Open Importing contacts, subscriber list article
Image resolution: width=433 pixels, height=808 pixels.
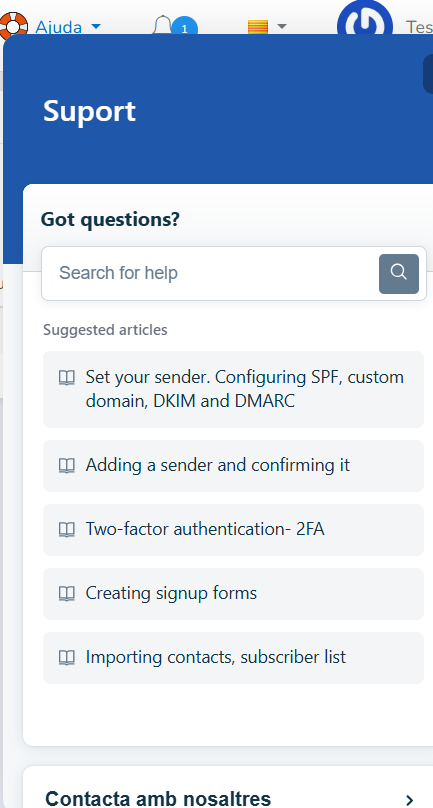(233, 658)
